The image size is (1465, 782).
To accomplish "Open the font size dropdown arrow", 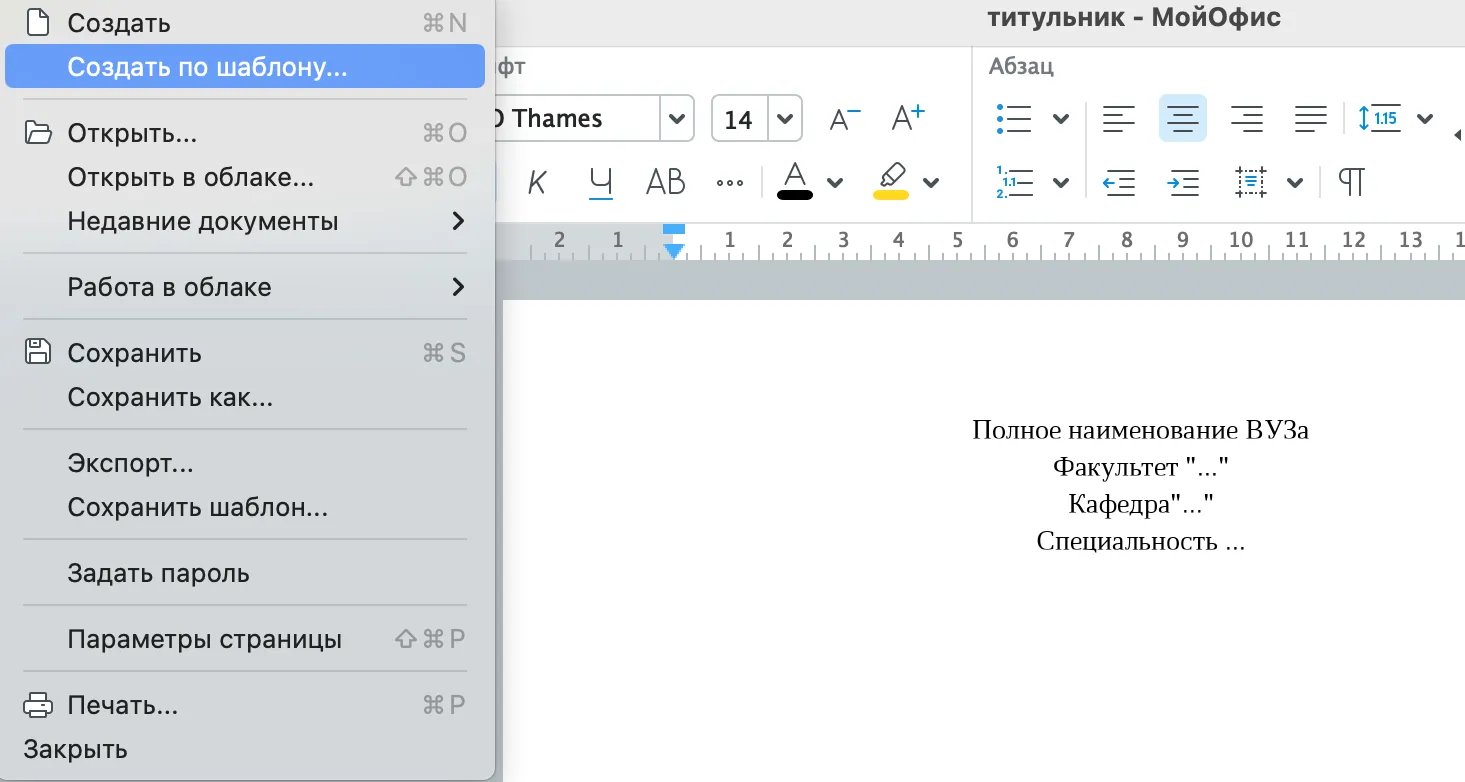I will click(785, 119).
